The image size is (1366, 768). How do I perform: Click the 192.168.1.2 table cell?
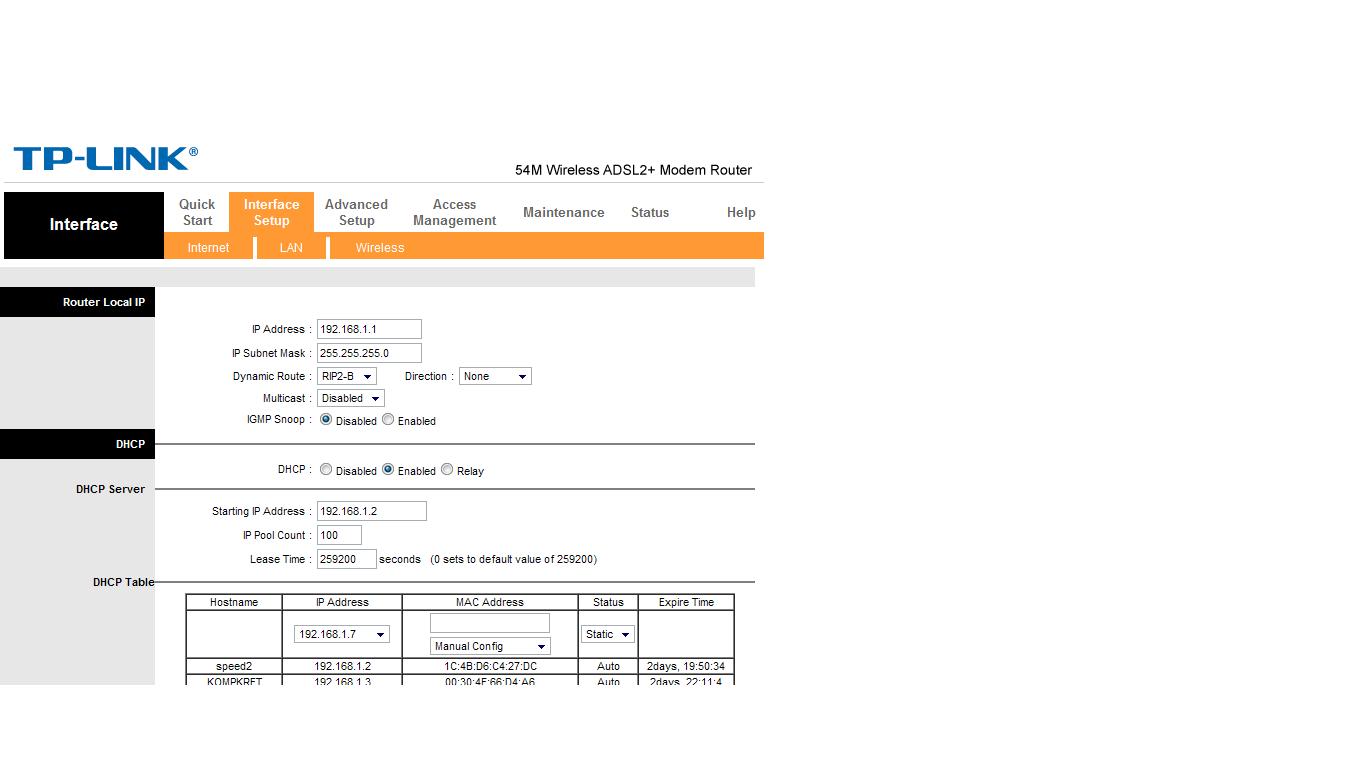(342, 666)
